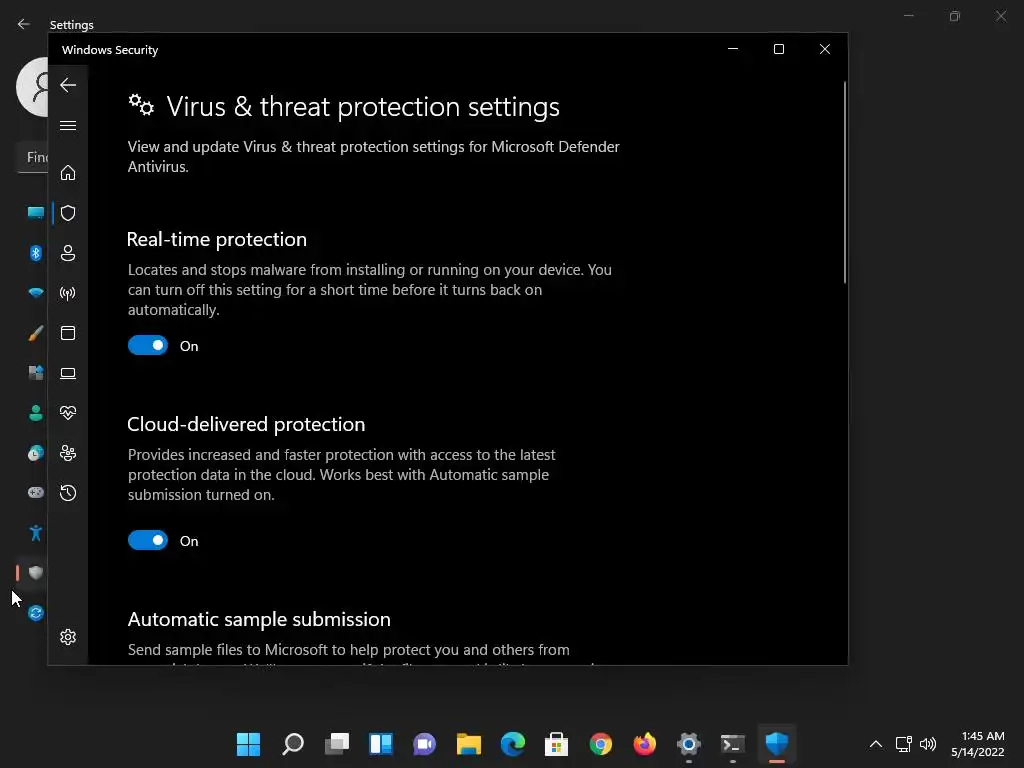The image size is (1024, 768).
Task: Open Device security laptop icon
Action: [x=68, y=374]
